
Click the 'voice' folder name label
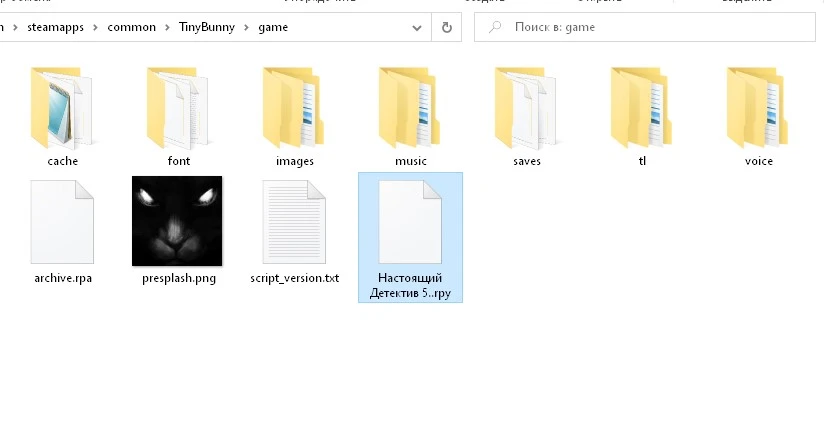759,161
